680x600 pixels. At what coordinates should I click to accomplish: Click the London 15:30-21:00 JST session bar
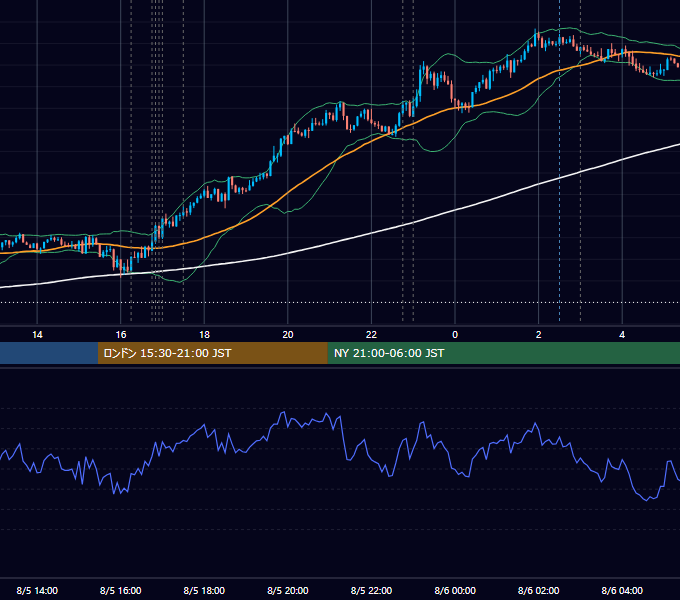212,353
